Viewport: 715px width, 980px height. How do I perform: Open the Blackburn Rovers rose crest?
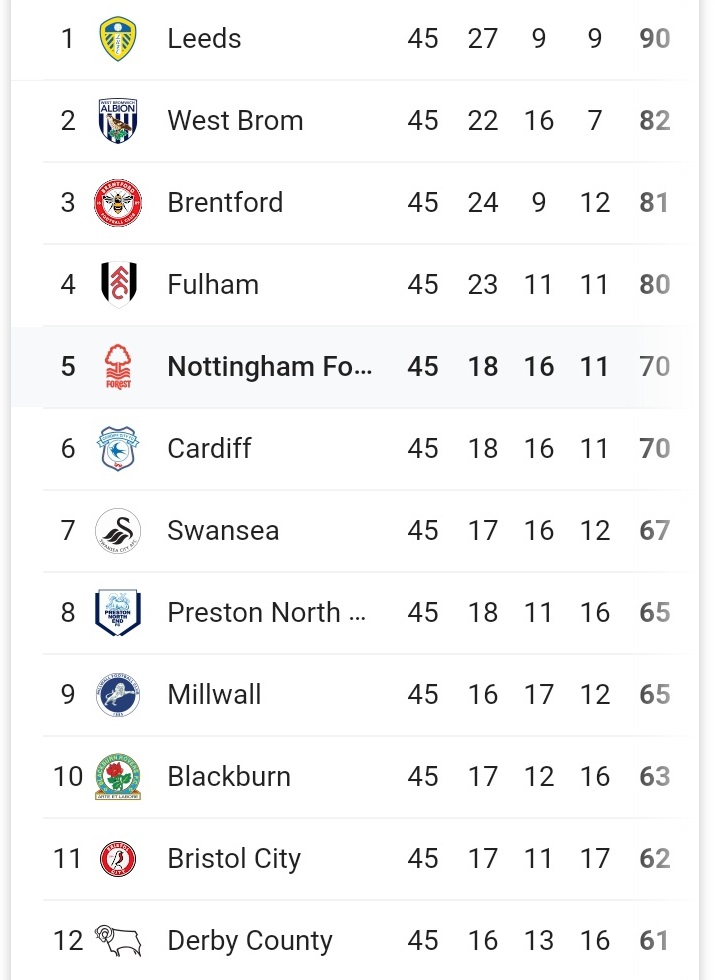[x=118, y=776]
